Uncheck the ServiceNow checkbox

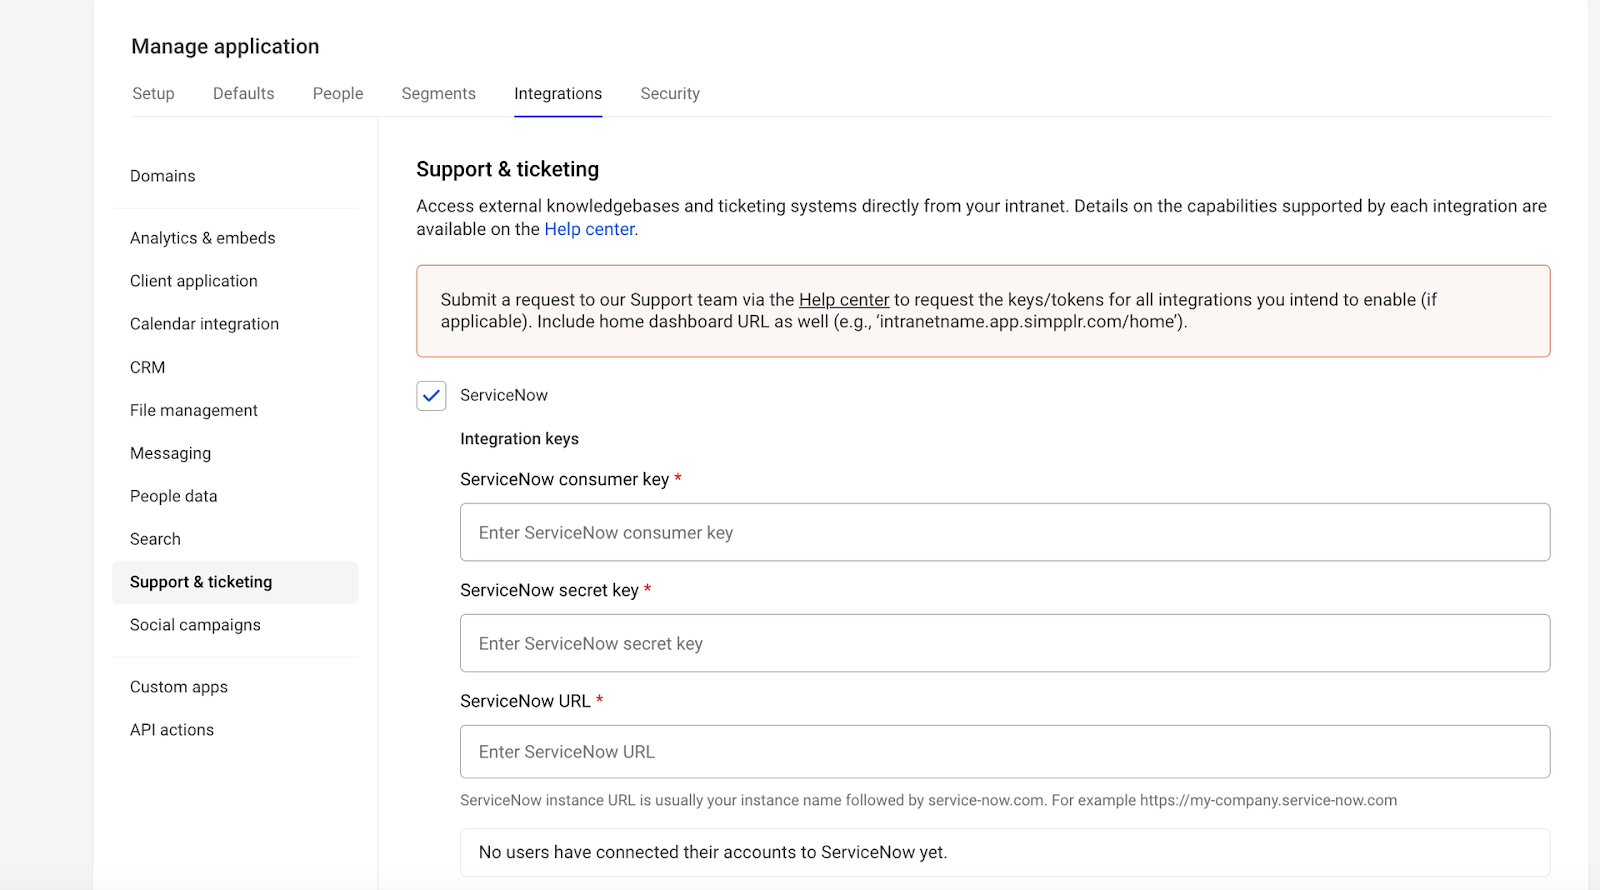click(431, 396)
